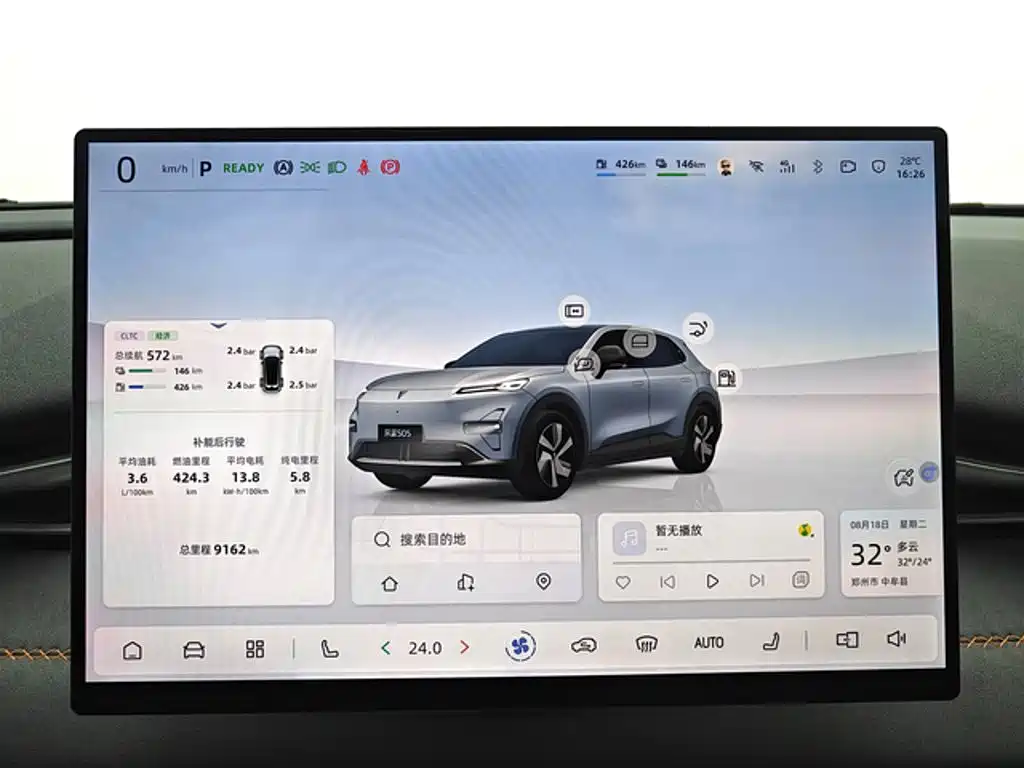
Task: Skip to previous track
Action: coord(667,581)
